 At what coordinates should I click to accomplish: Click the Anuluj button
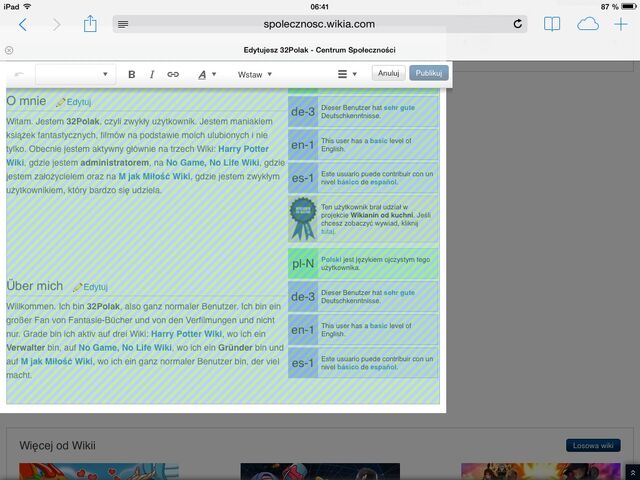tap(389, 73)
